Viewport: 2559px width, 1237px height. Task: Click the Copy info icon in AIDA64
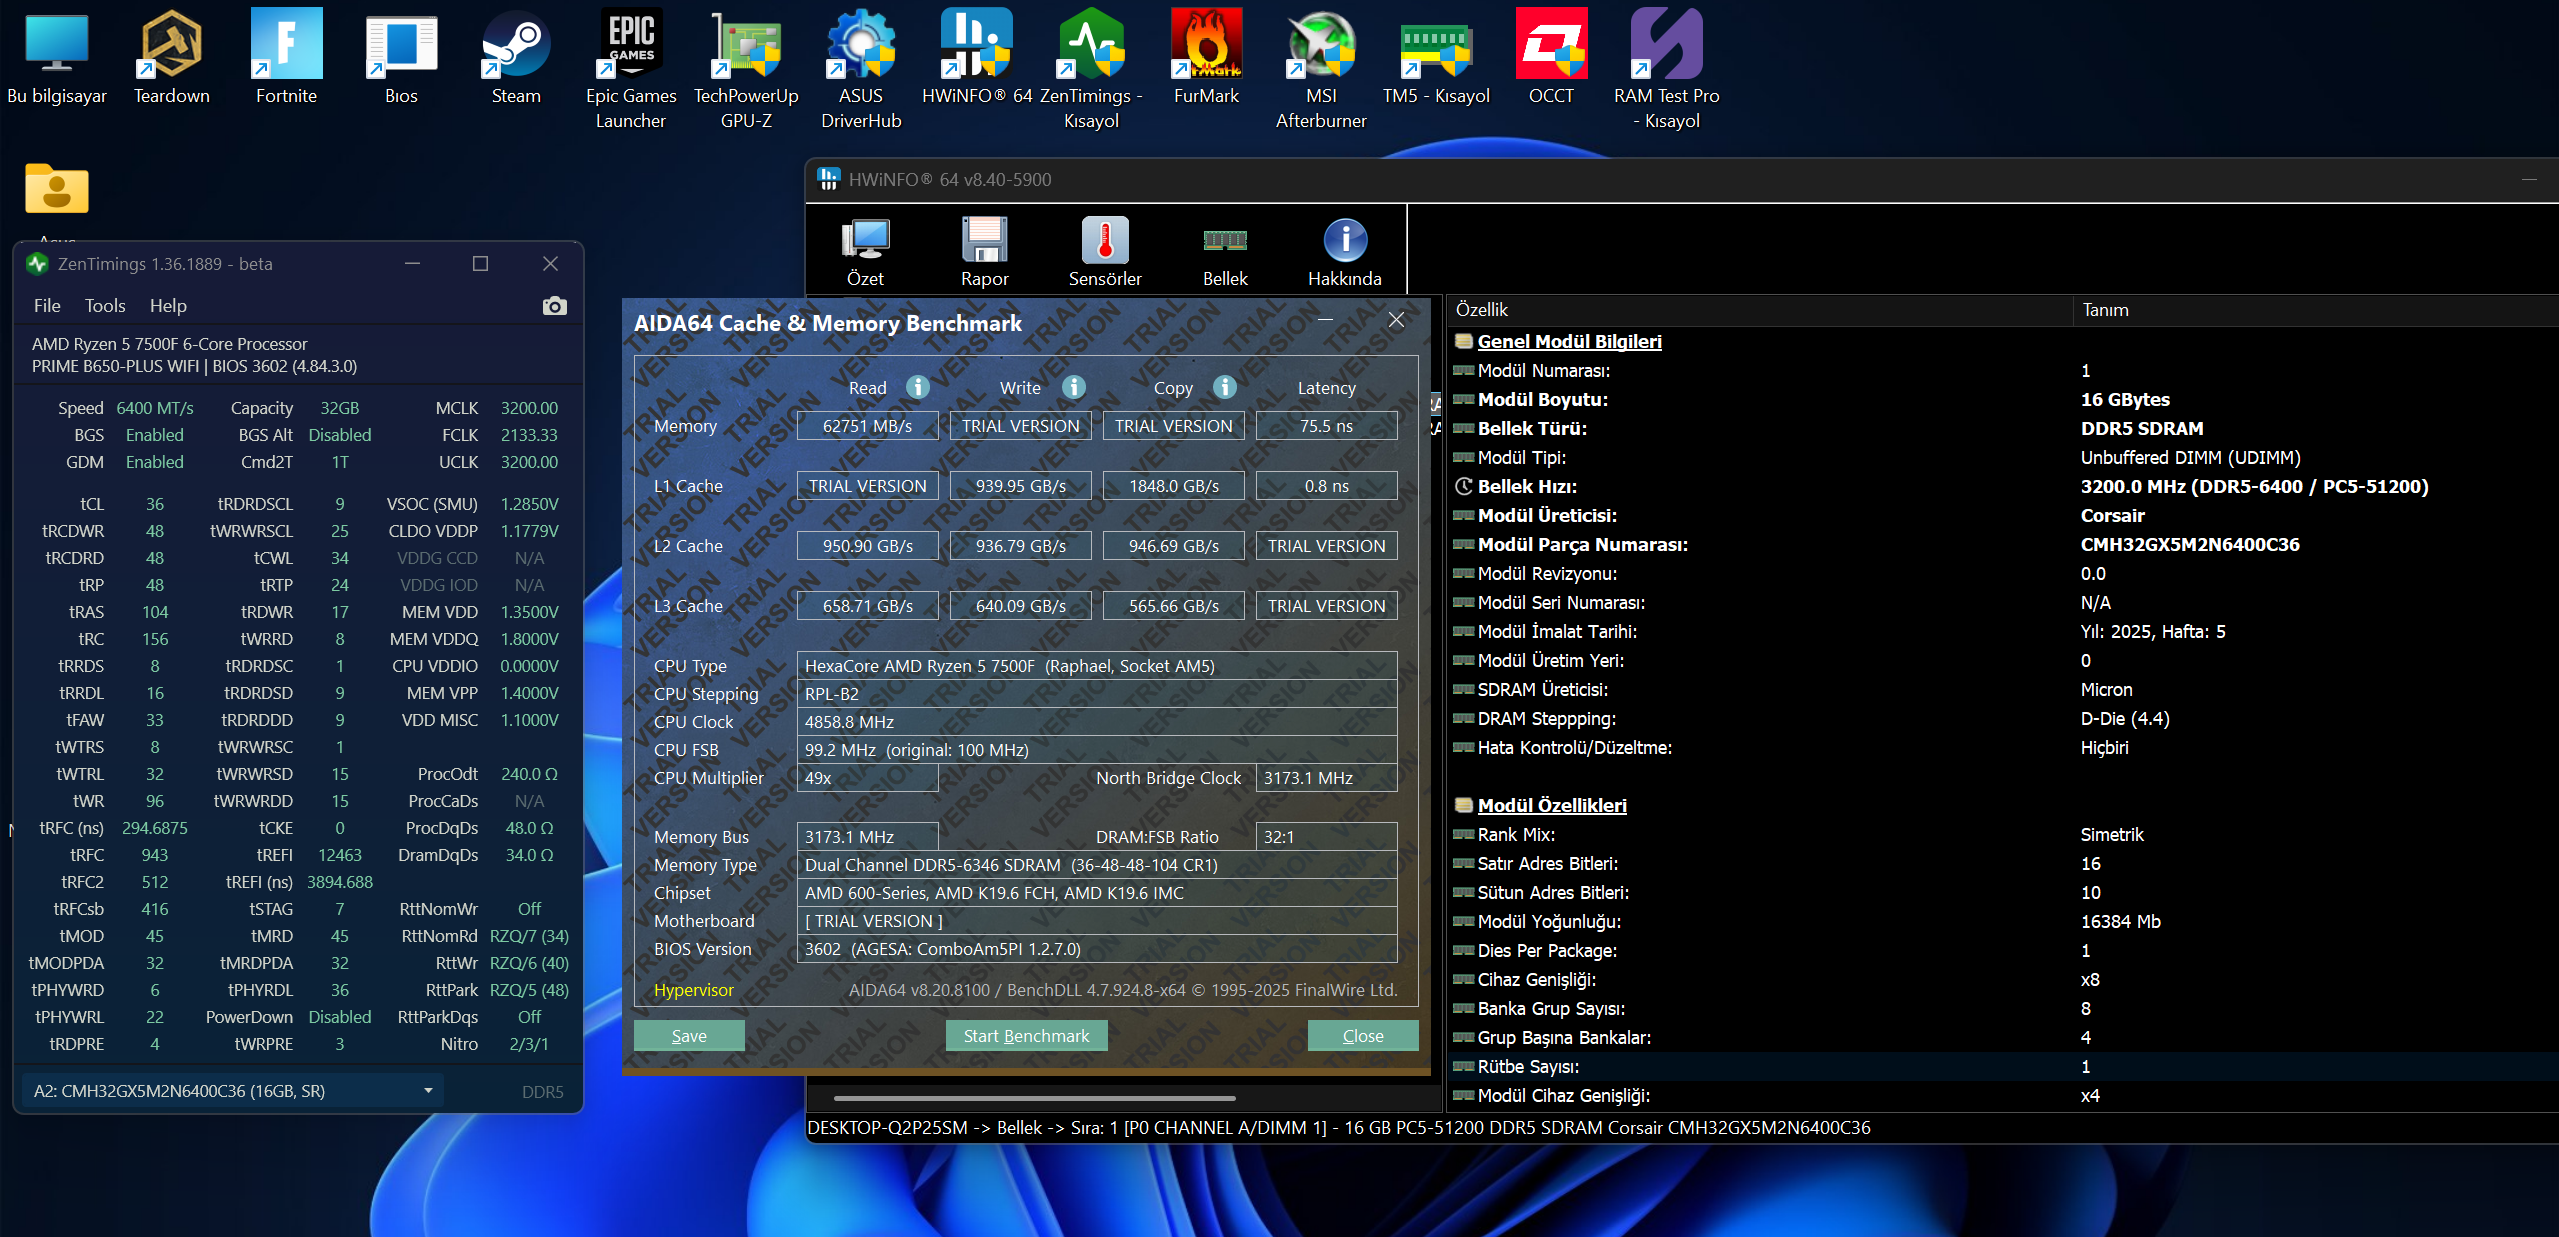(x=1225, y=387)
